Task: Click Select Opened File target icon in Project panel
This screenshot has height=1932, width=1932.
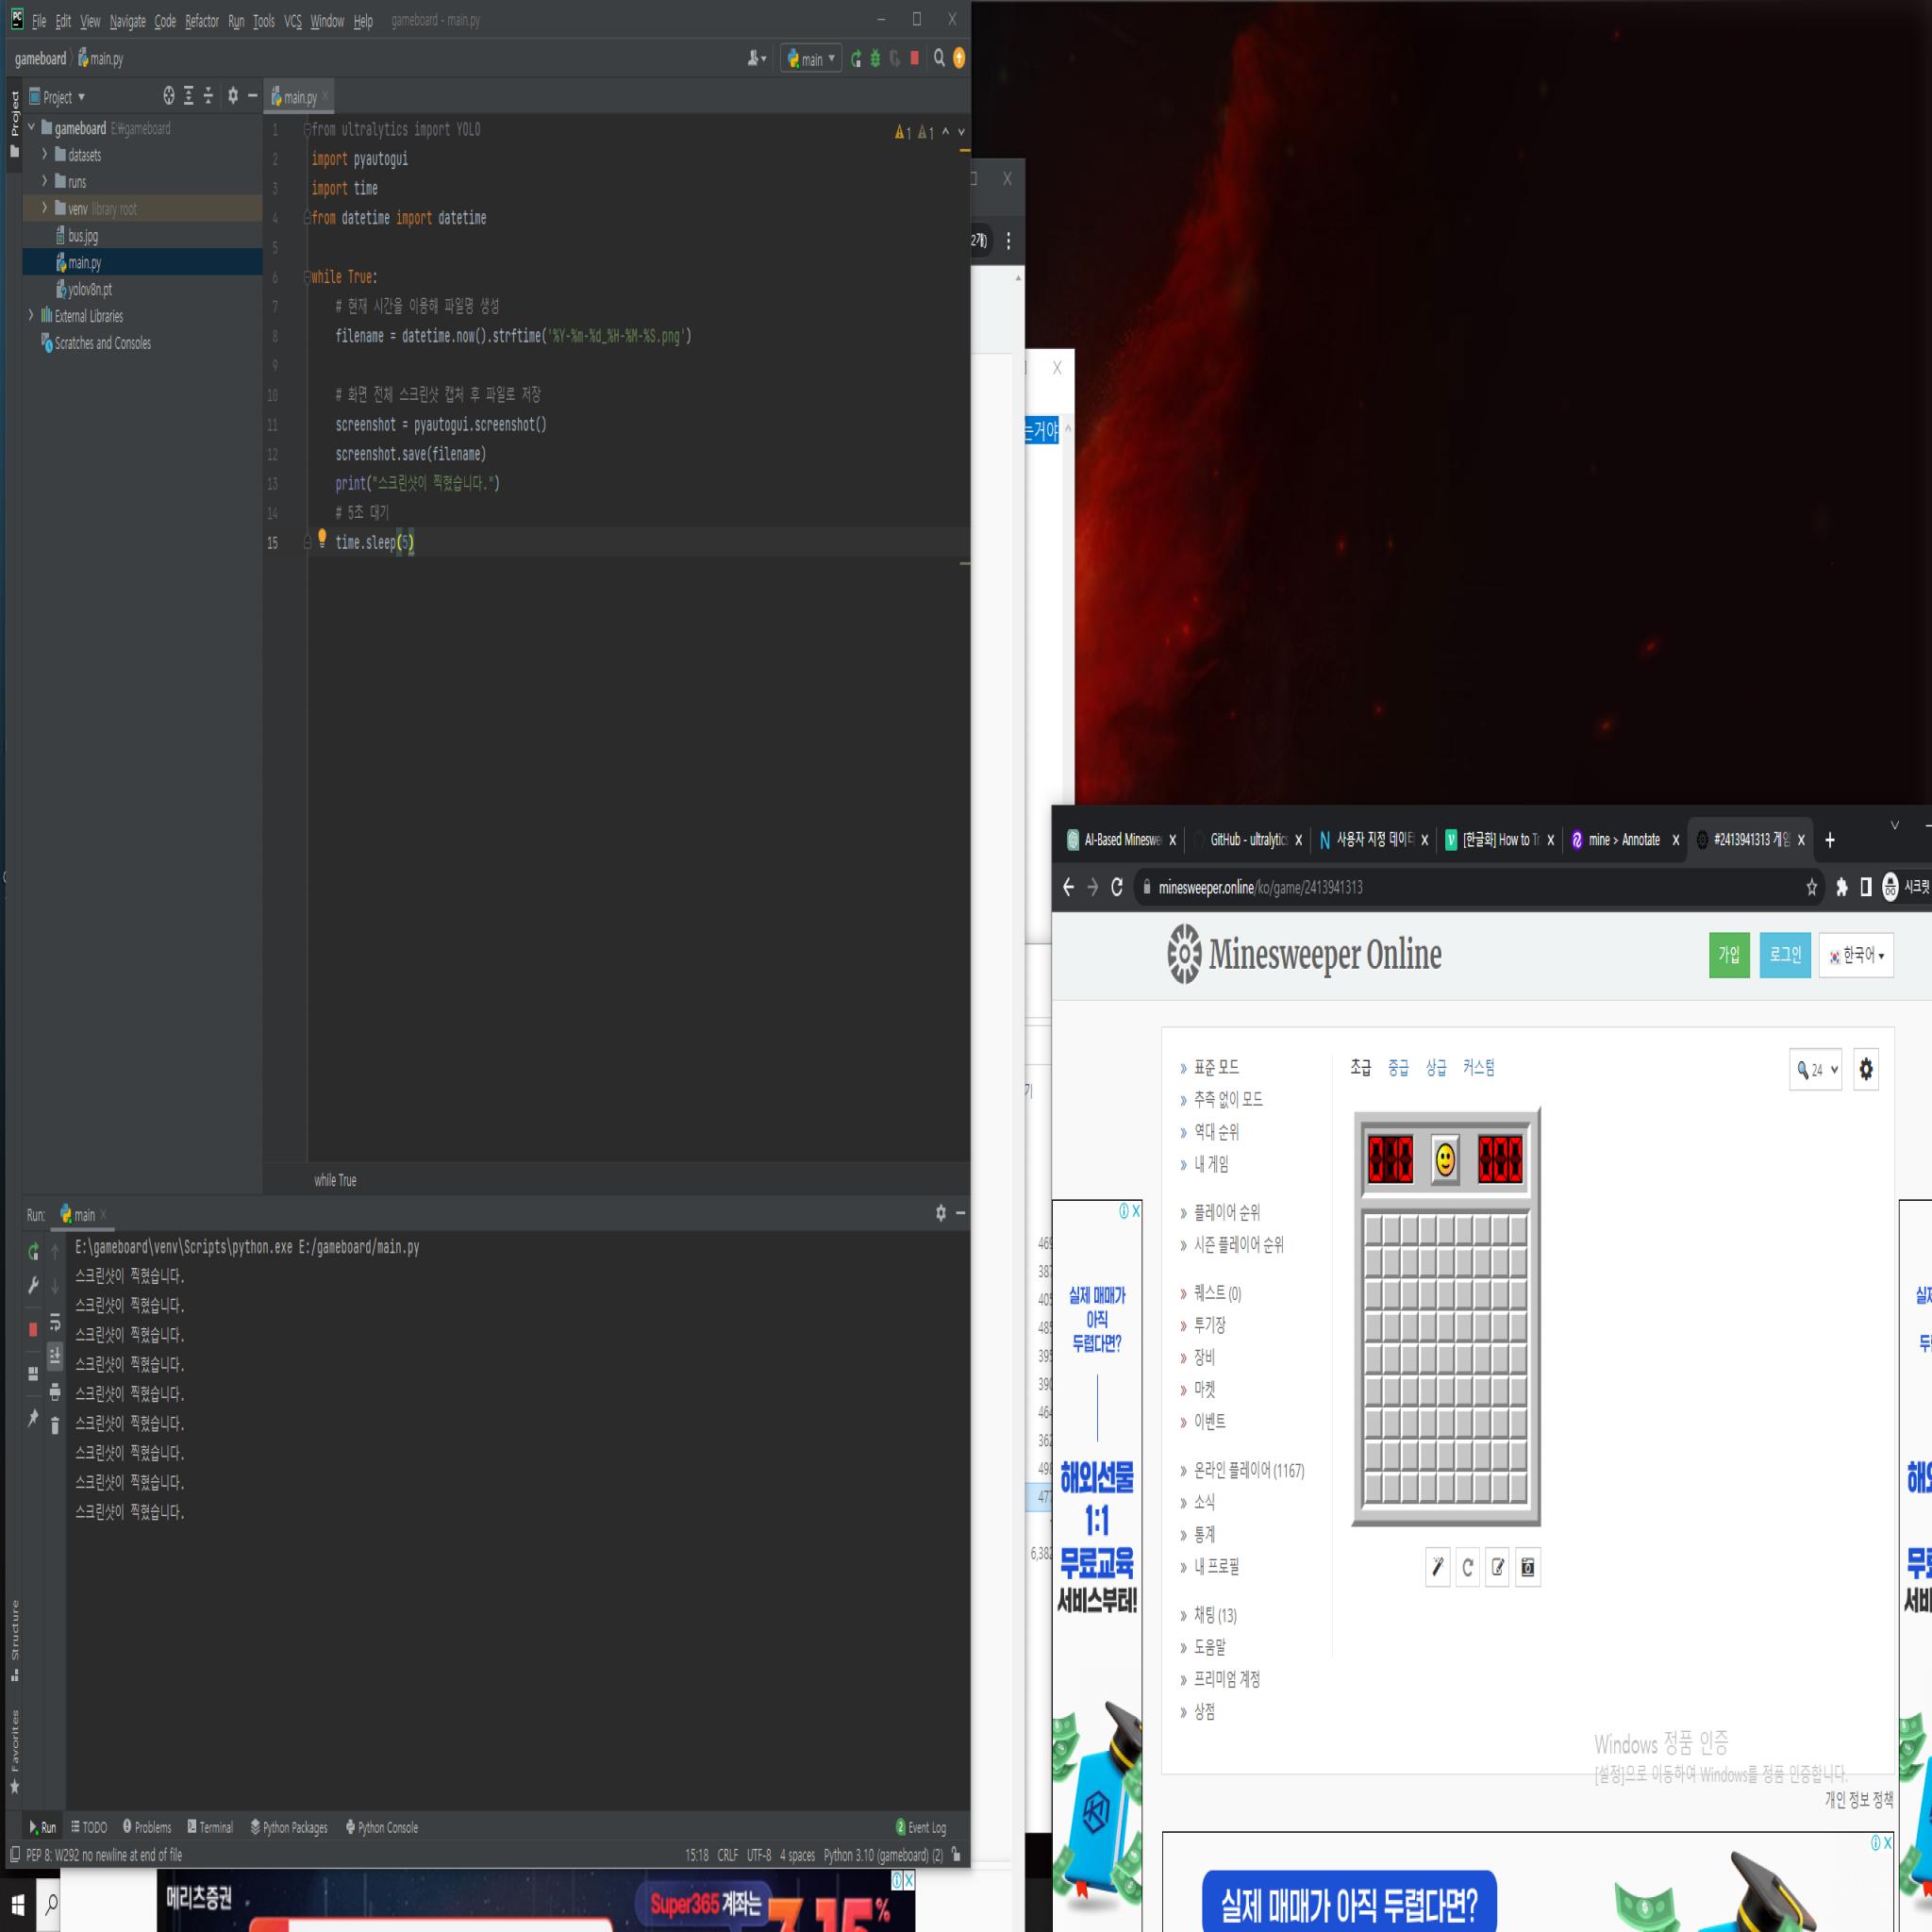Action: pyautogui.click(x=169, y=96)
